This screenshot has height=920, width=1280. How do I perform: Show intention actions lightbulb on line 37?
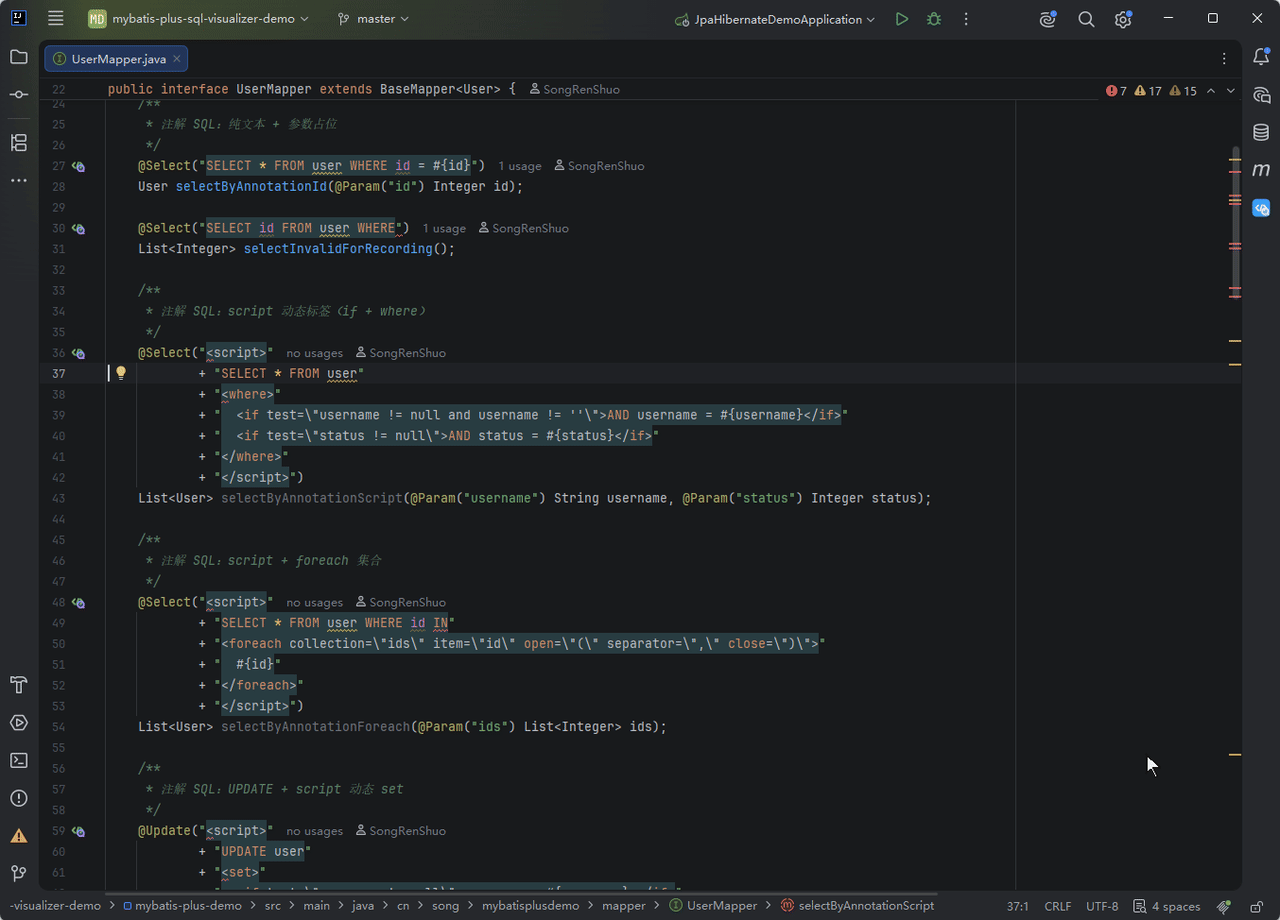pos(121,373)
